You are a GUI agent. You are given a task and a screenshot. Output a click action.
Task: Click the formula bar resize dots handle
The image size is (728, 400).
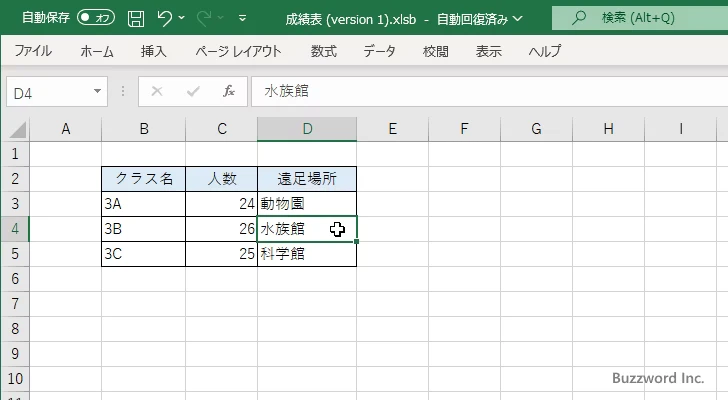123,91
